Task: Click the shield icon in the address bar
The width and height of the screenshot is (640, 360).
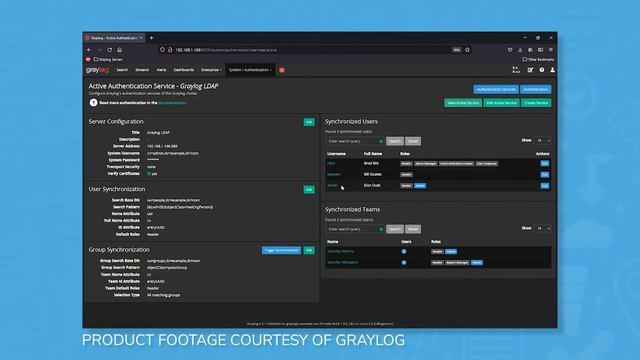Action: [162, 50]
